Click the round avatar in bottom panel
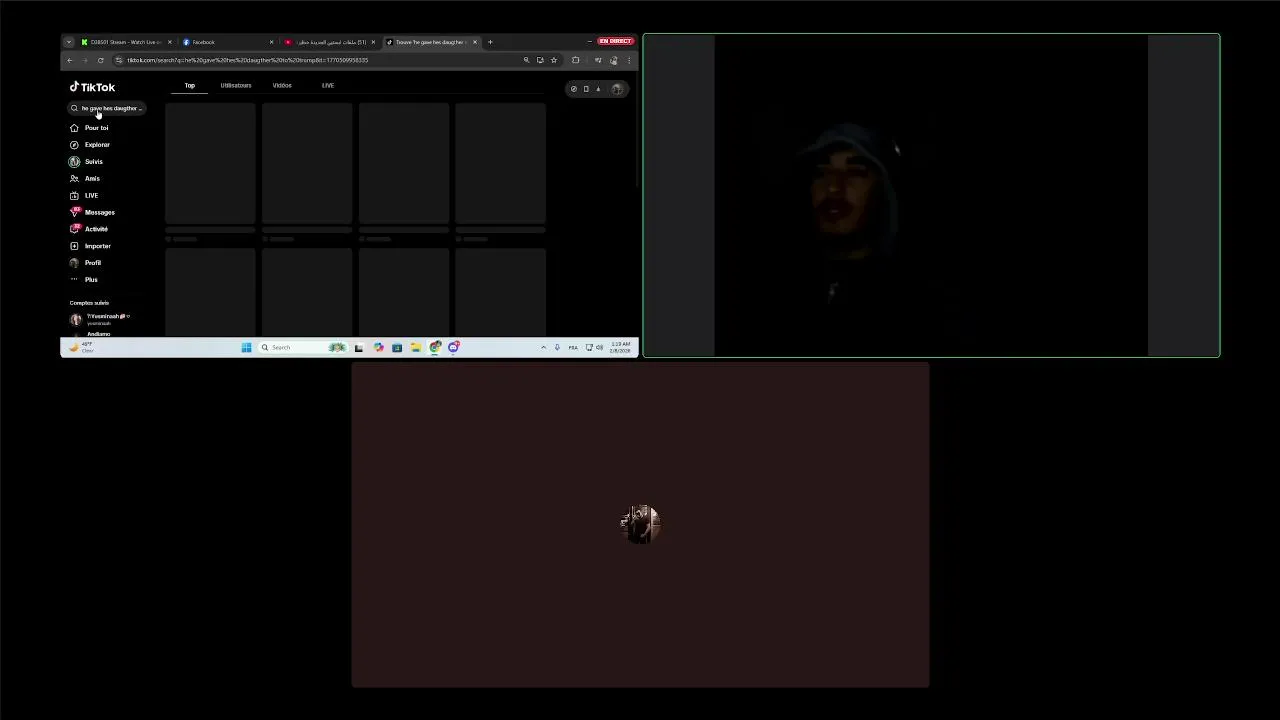Viewport: 1280px width, 720px height. click(640, 524)
